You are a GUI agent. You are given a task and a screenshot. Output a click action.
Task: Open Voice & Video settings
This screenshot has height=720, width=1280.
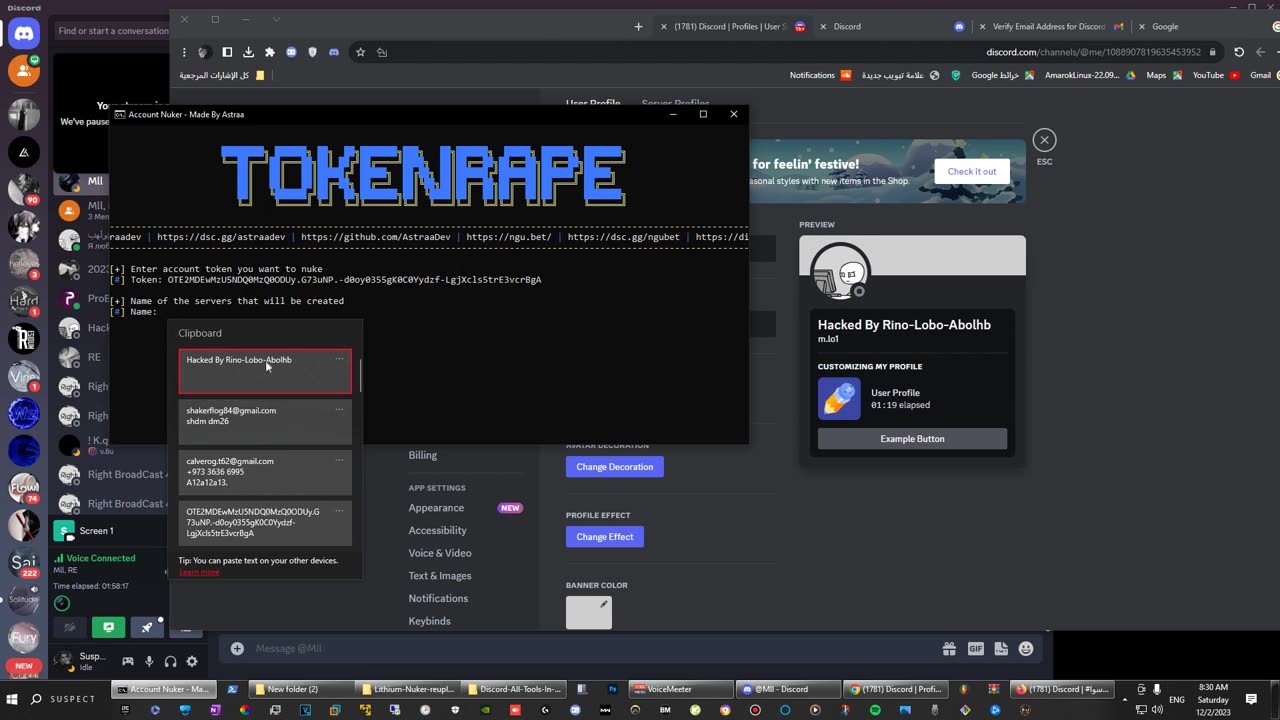point(440,553)
